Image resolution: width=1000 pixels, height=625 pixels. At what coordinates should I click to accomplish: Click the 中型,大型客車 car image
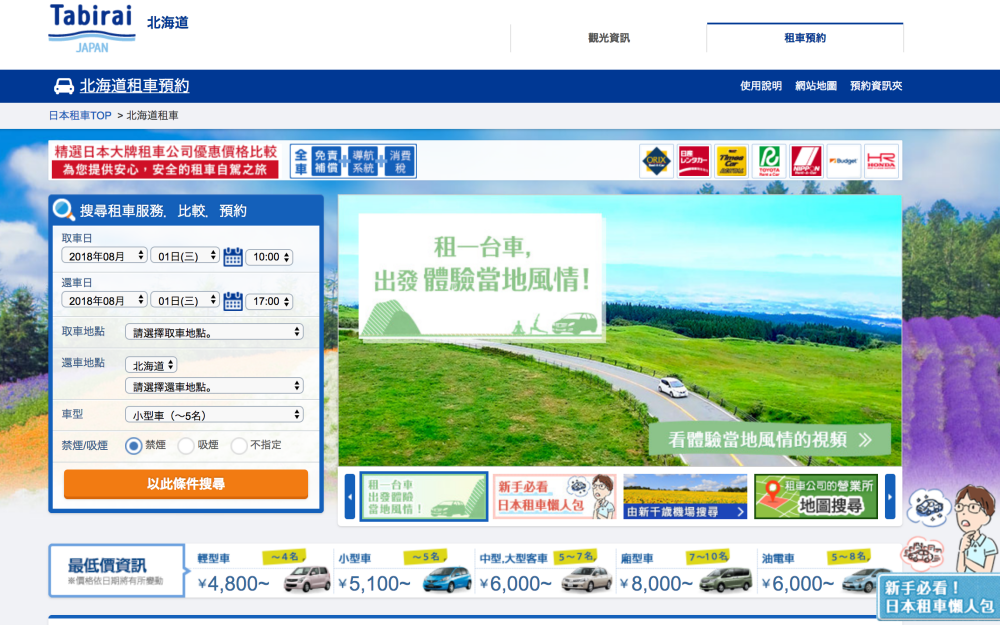pos(587,579)
